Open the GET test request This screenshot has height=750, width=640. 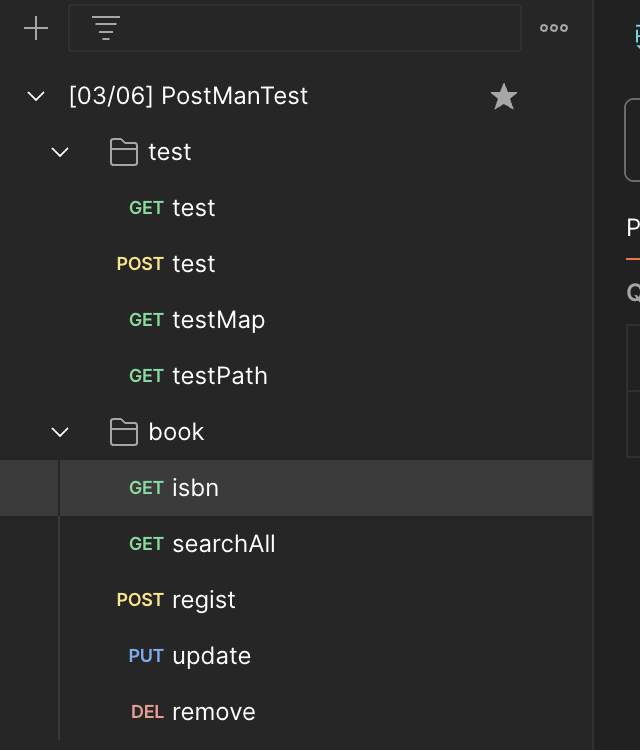click(193, 208)
